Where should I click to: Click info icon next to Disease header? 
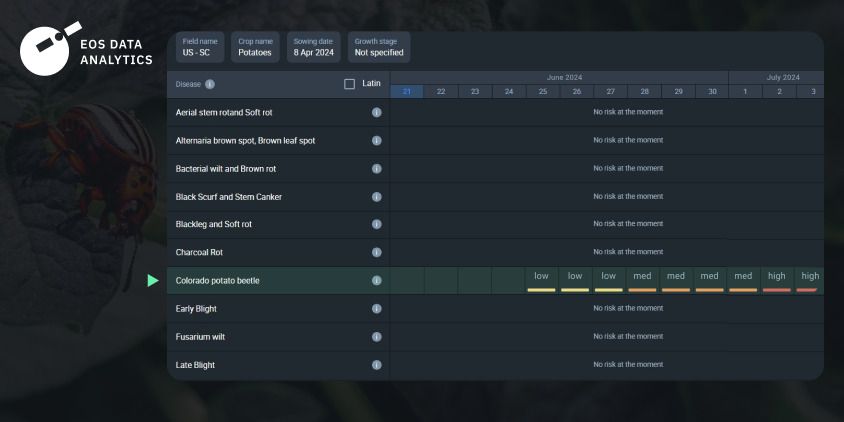[210, 84]
